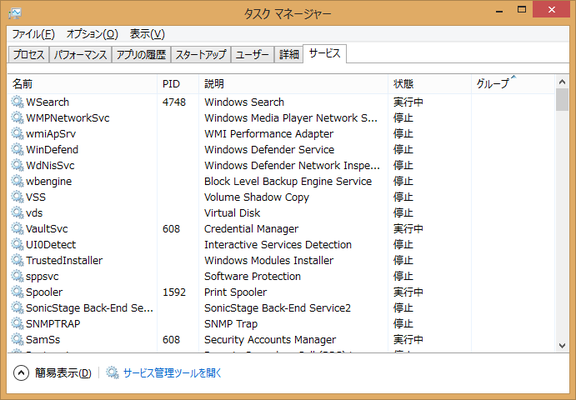Screen dimensions: 576x400
Task: Open the ファイル(F) menu
Action: pyautogui.click(x=33, y=34)
